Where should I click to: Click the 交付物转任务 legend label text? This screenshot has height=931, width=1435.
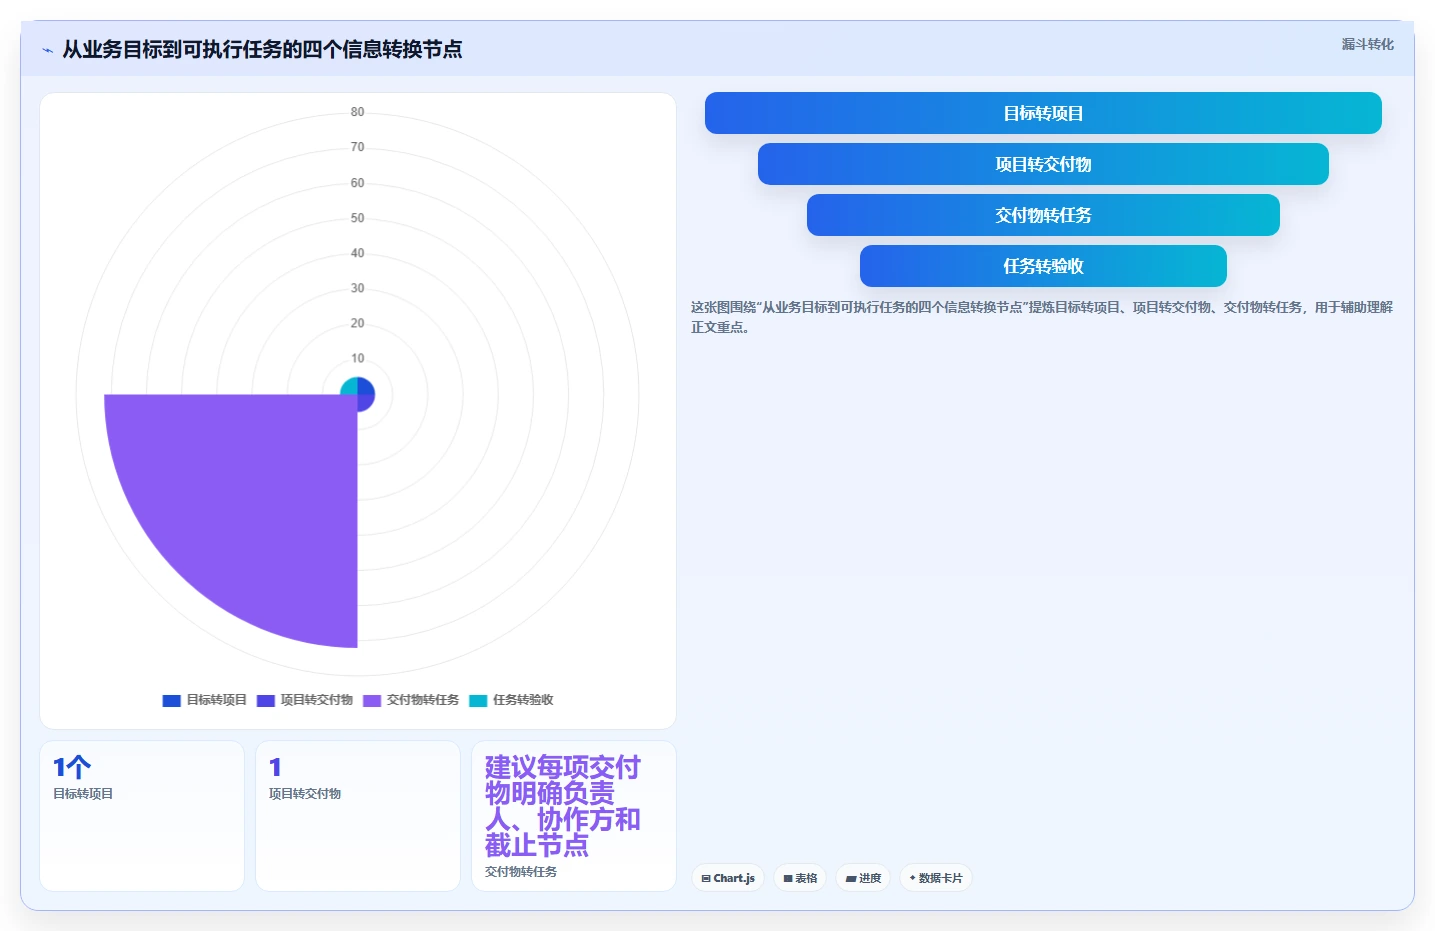(x=422, y=700)
